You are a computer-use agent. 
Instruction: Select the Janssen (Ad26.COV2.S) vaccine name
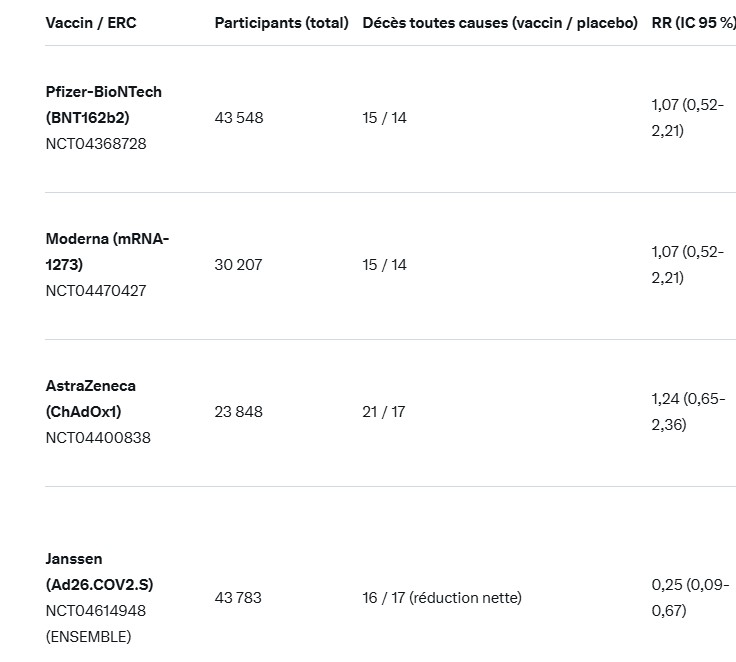99,571
